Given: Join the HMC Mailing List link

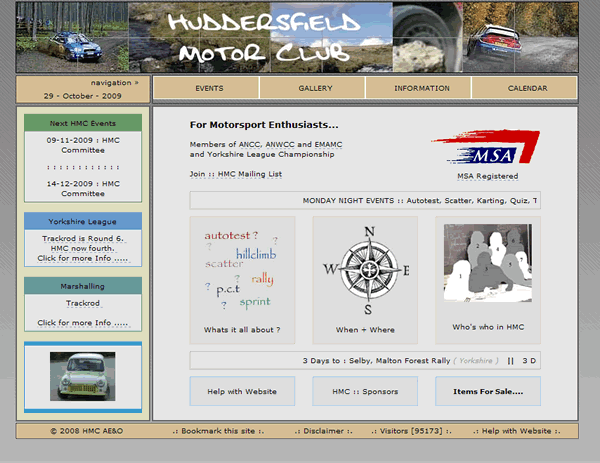Looking at the screenshot, I should (236, 174).
